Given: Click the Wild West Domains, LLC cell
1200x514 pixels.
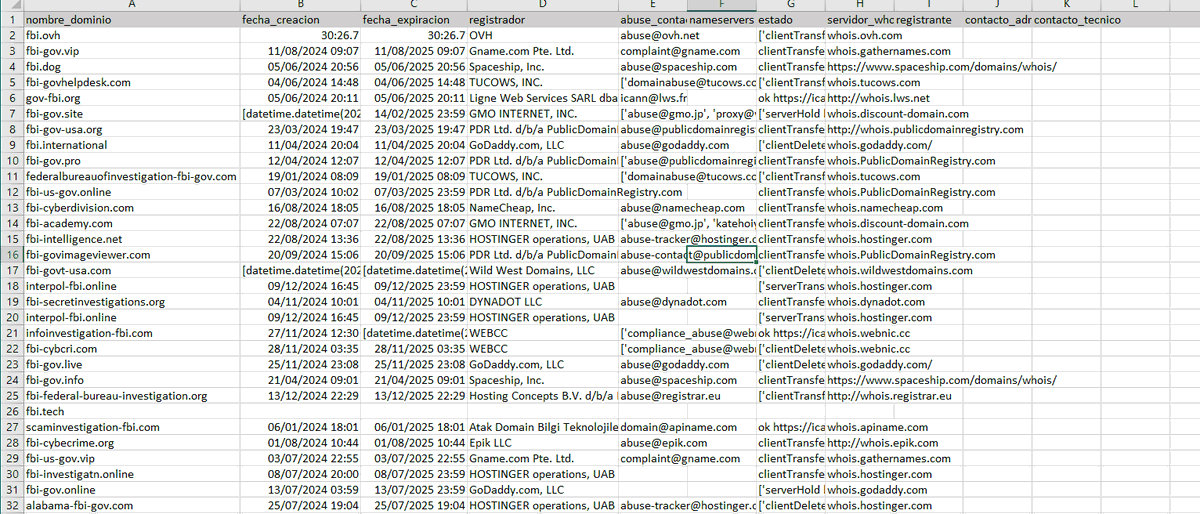Looking at the screenshot, I should [x=542, y=270].
